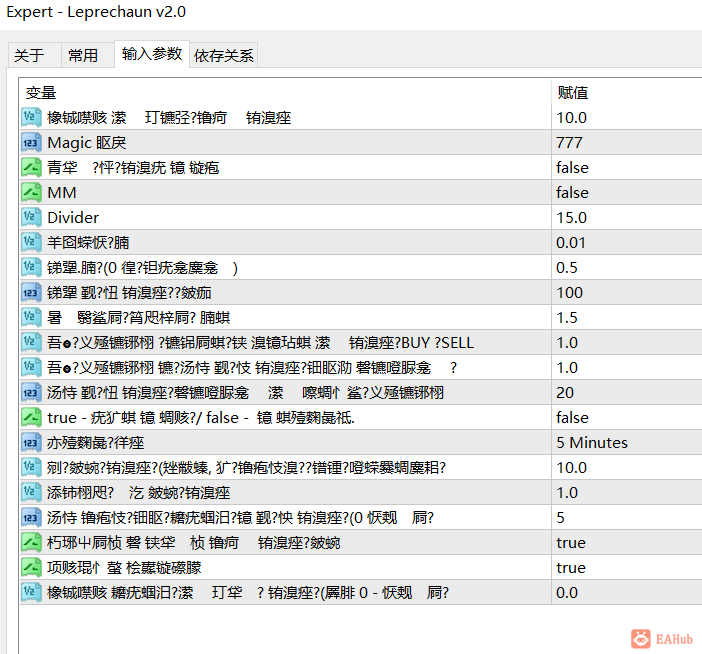This screenshot has height=654, width=702.
Task: Click the integer icon beside value 100
Action: point(31,293)
